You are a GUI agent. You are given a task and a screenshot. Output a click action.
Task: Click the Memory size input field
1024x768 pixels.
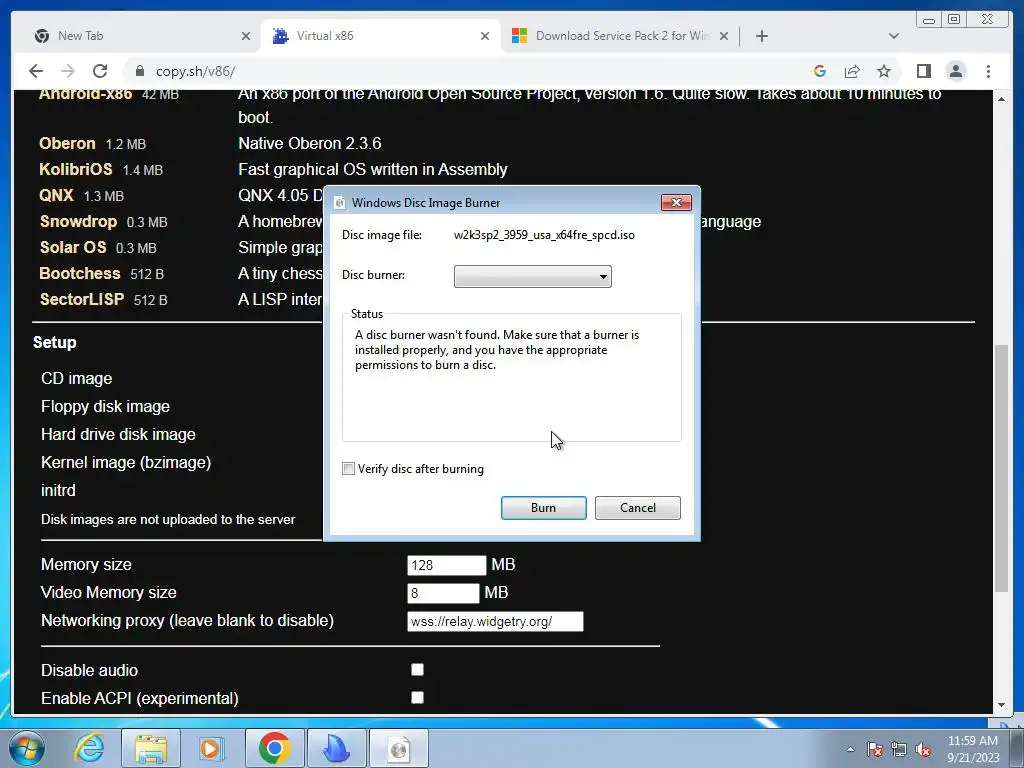pos(447,565)
